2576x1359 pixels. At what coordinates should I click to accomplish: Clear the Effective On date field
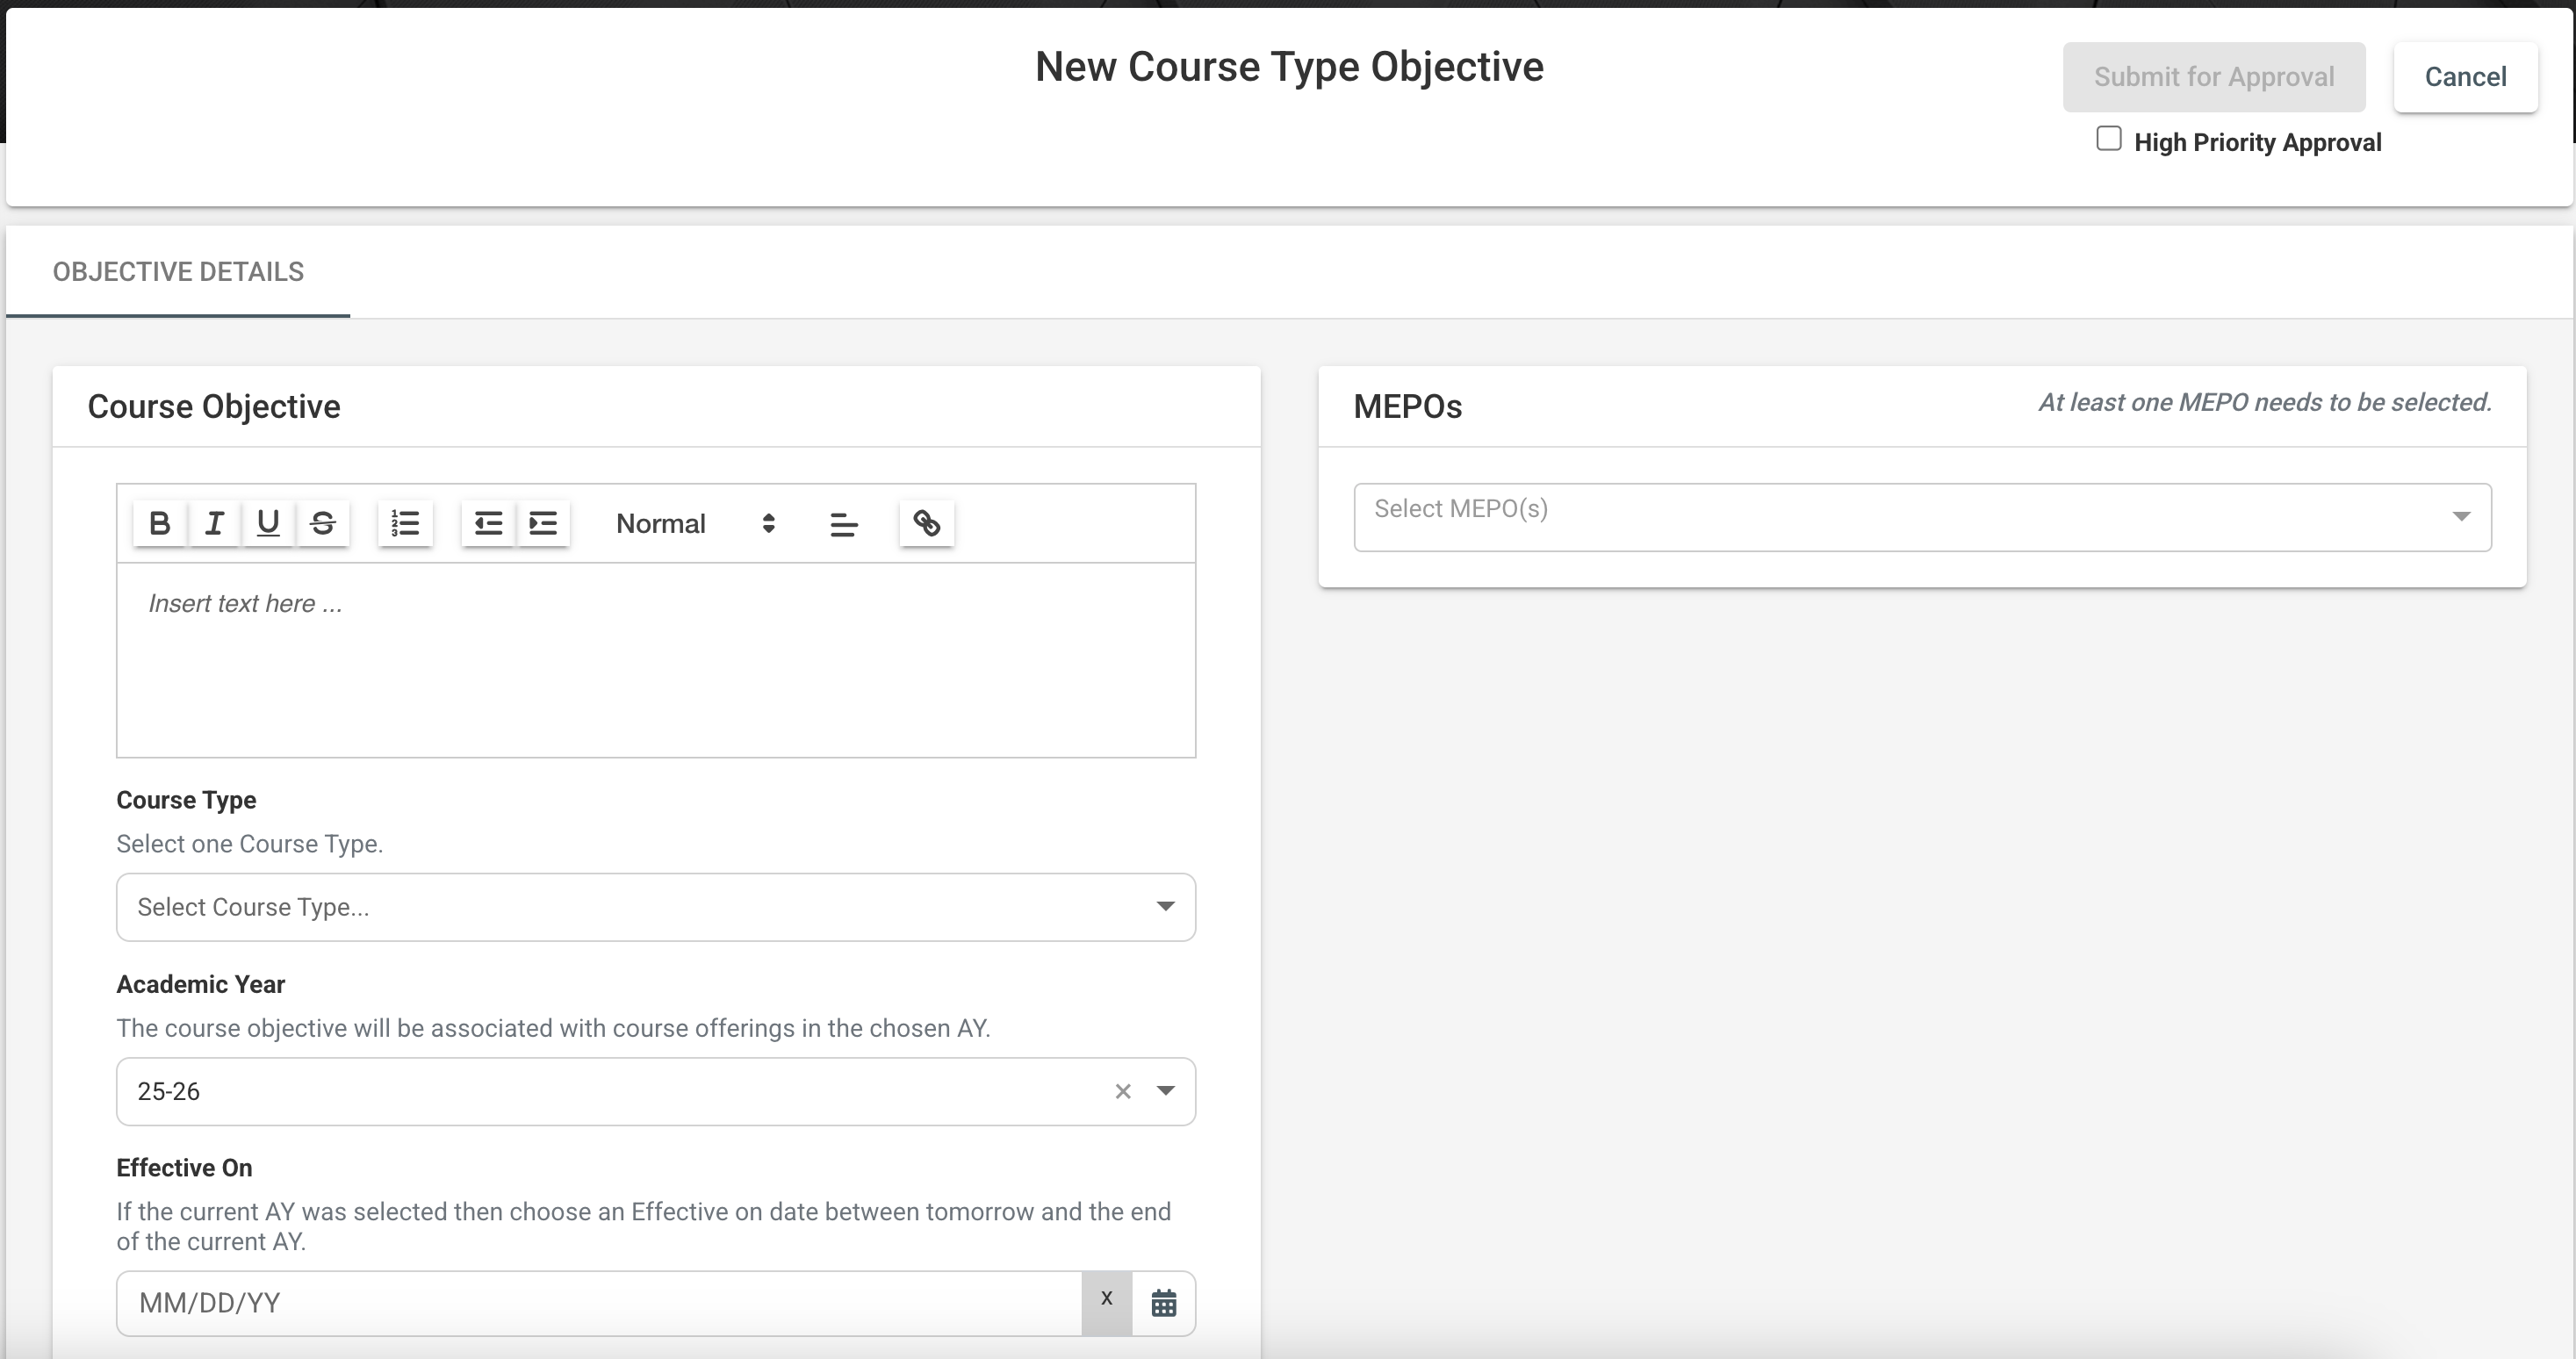[x=1107, y=1303]
